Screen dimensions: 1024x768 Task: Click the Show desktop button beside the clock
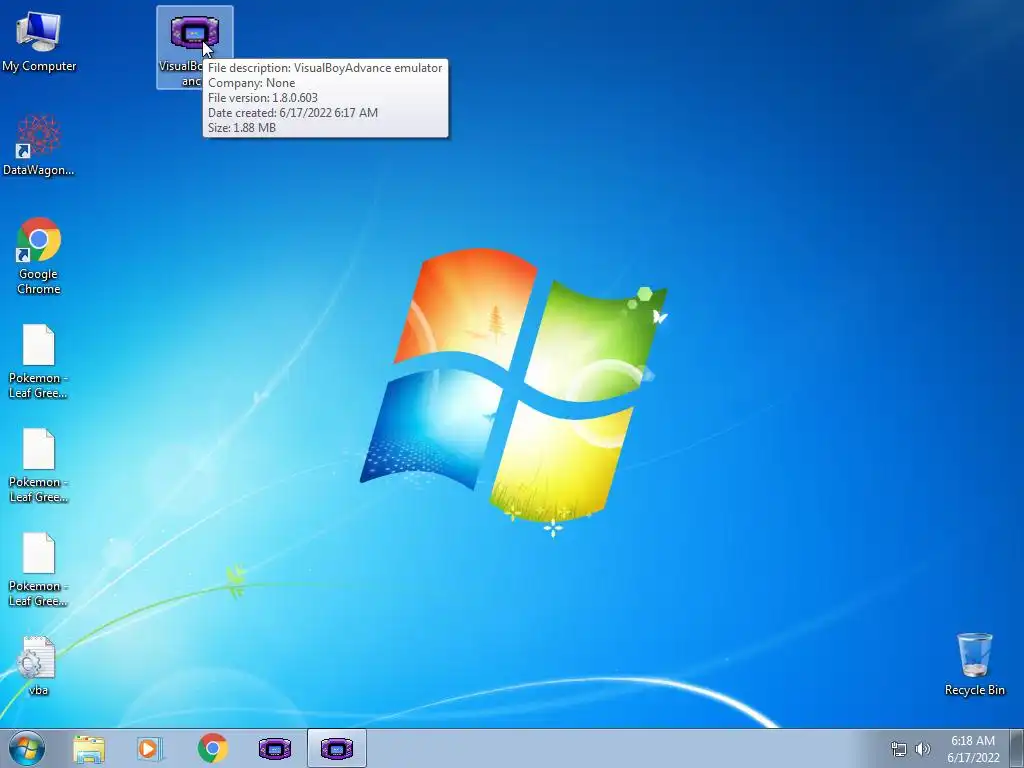[x=1017, y=748]
